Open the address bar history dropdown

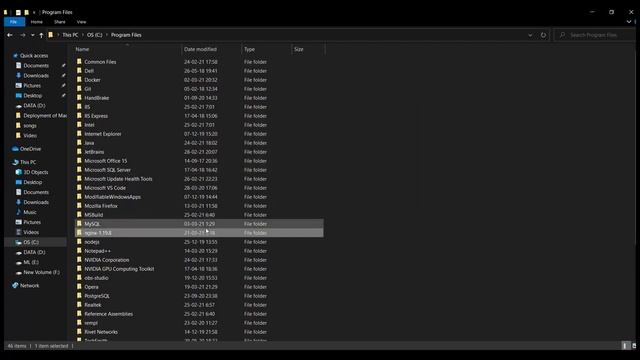click(530, 35)
